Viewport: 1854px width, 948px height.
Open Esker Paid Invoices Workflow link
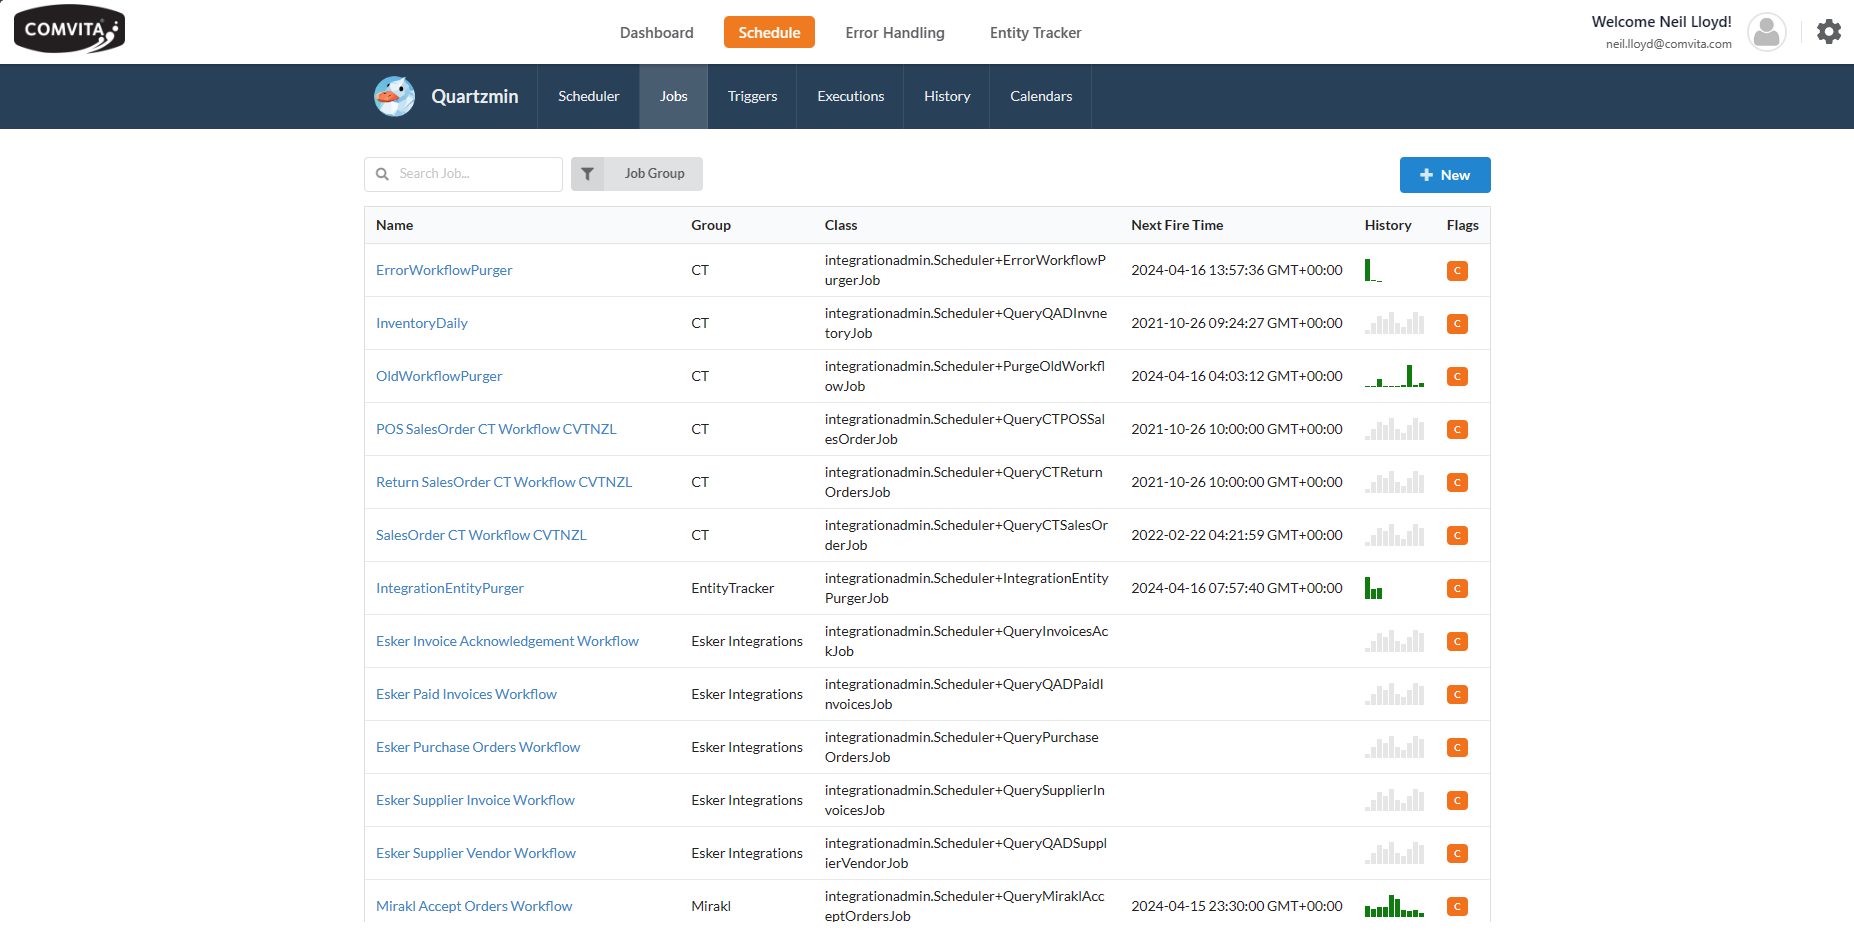466,695
